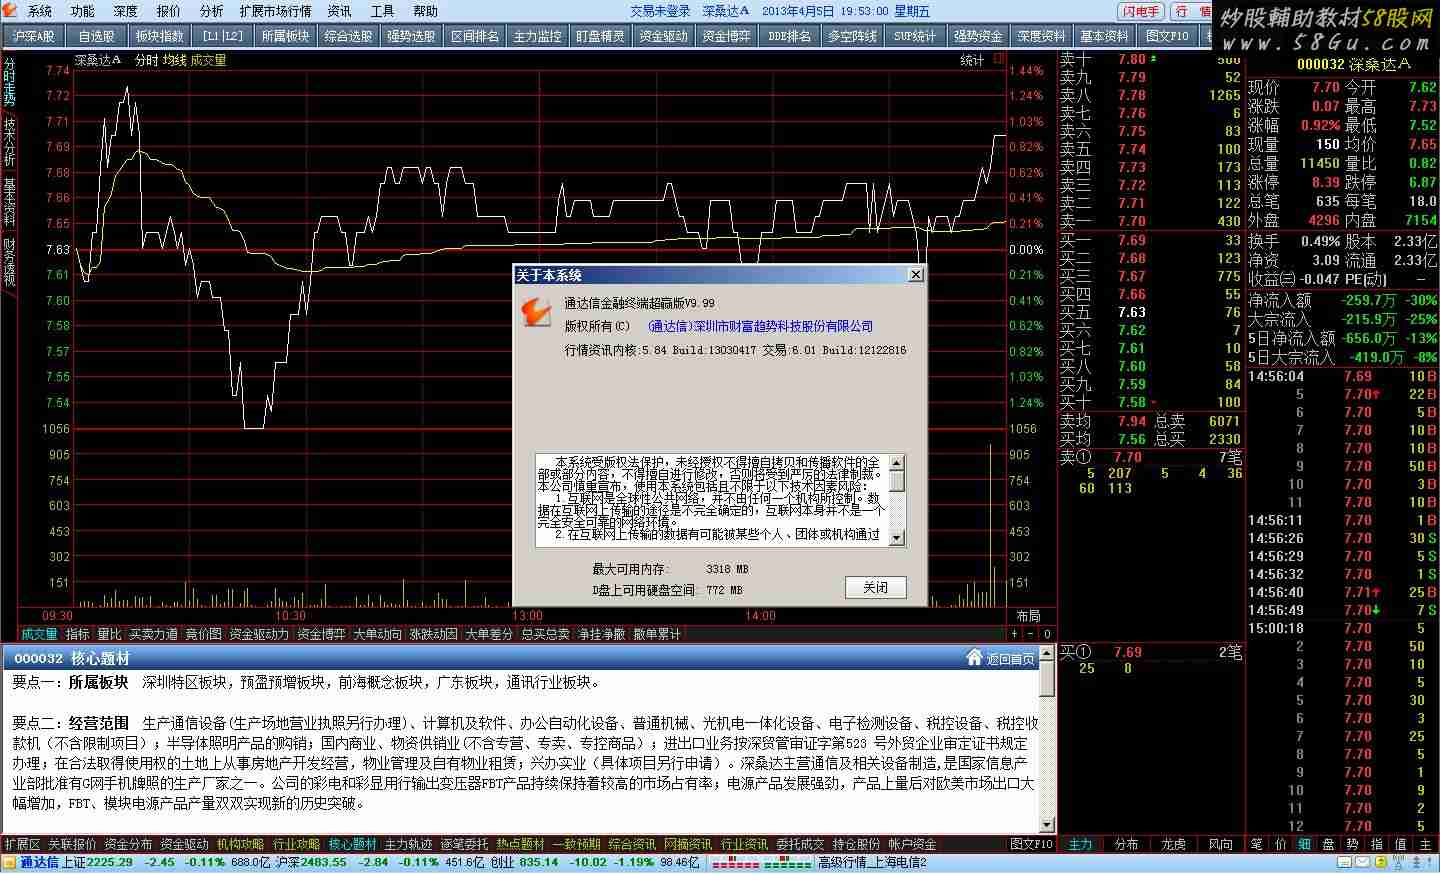Open DDE排名 from the toolbar
Viewport: 1440px width, 874px height.
coord(789,36)
